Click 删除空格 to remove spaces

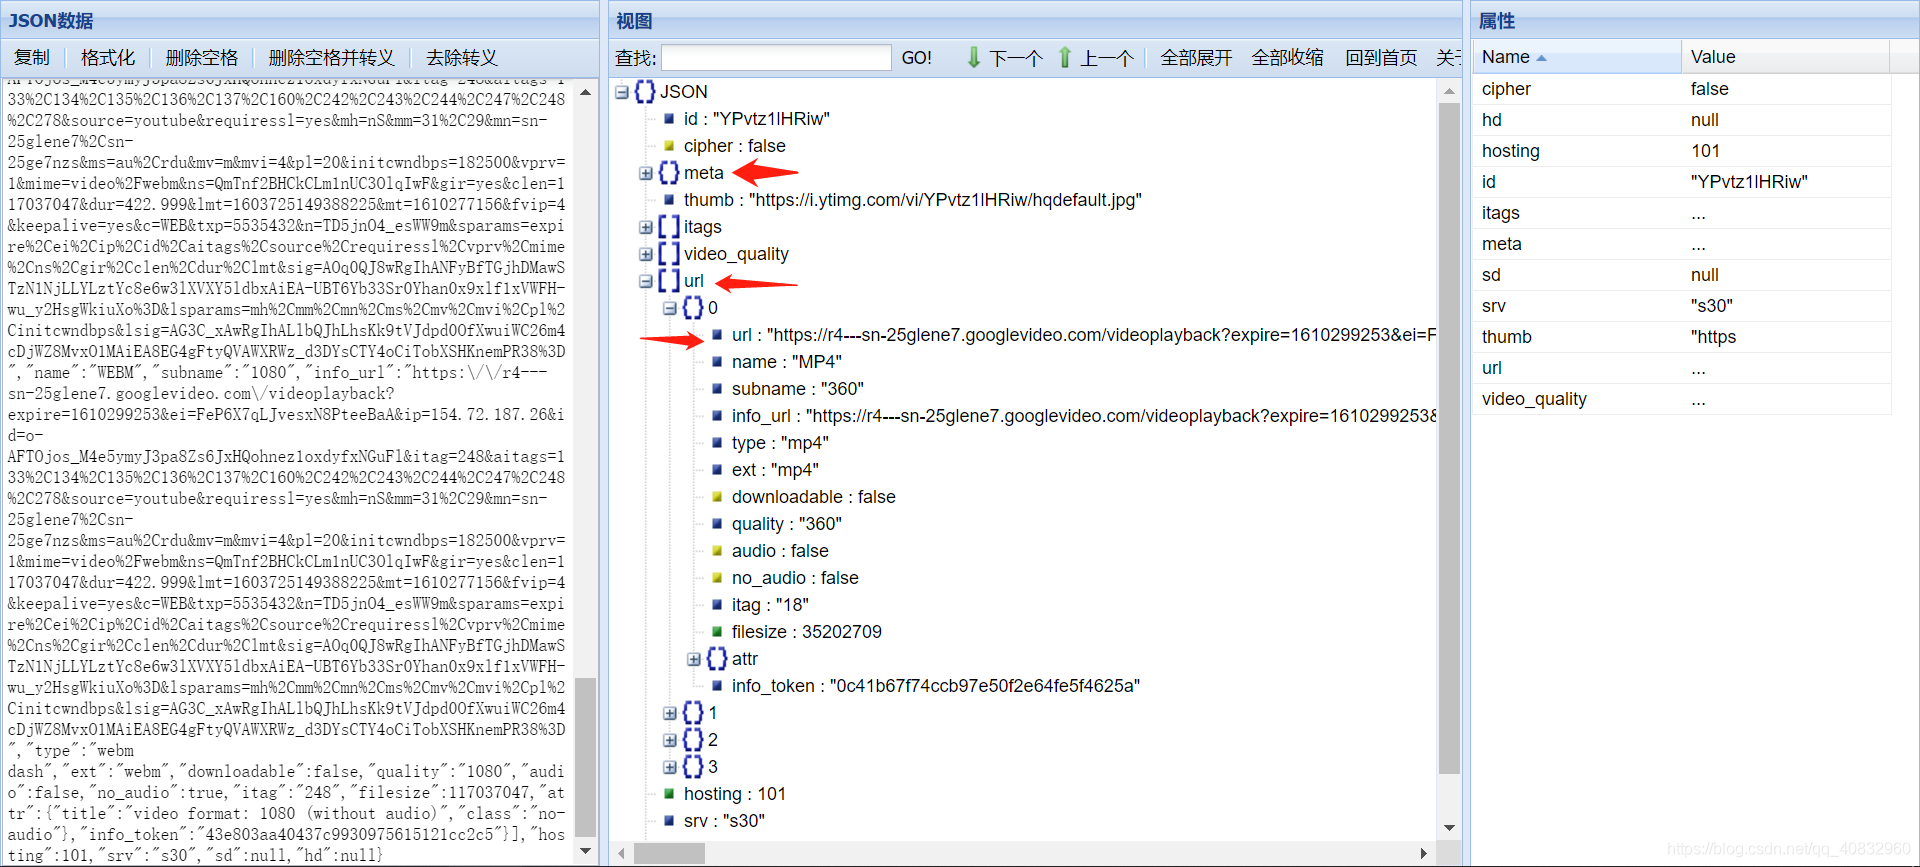point(202,58)
